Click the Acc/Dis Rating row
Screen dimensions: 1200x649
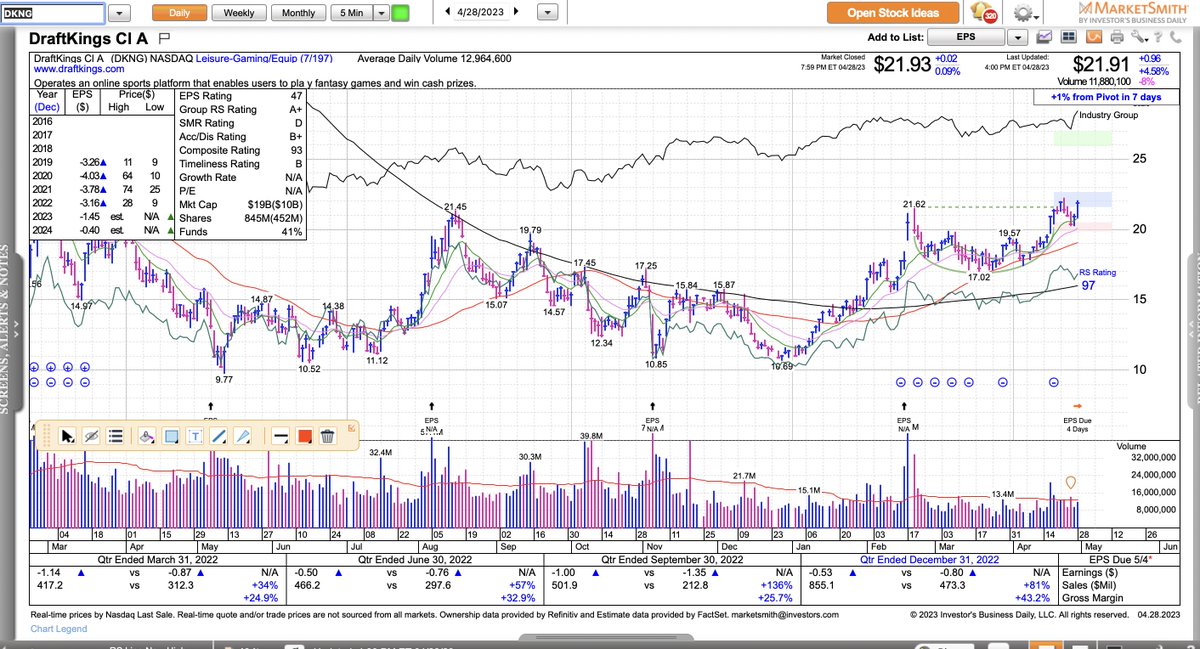click(x=239, y=137)
